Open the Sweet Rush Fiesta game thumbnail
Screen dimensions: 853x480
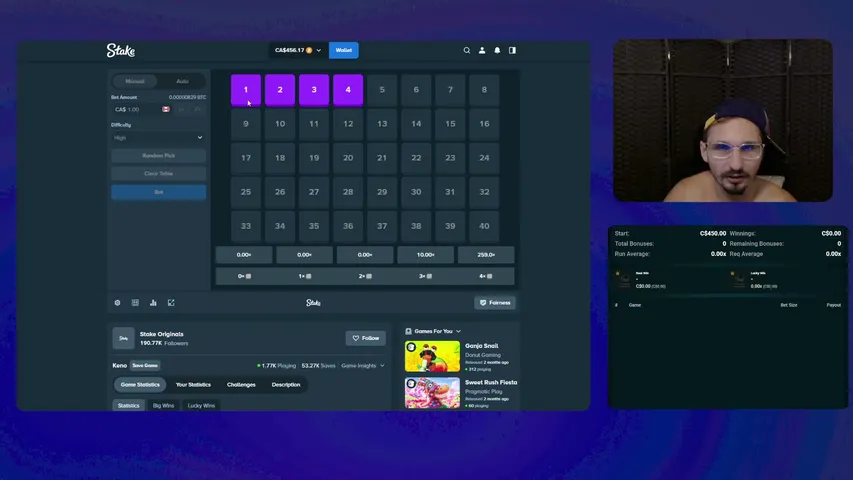point(432,393)
